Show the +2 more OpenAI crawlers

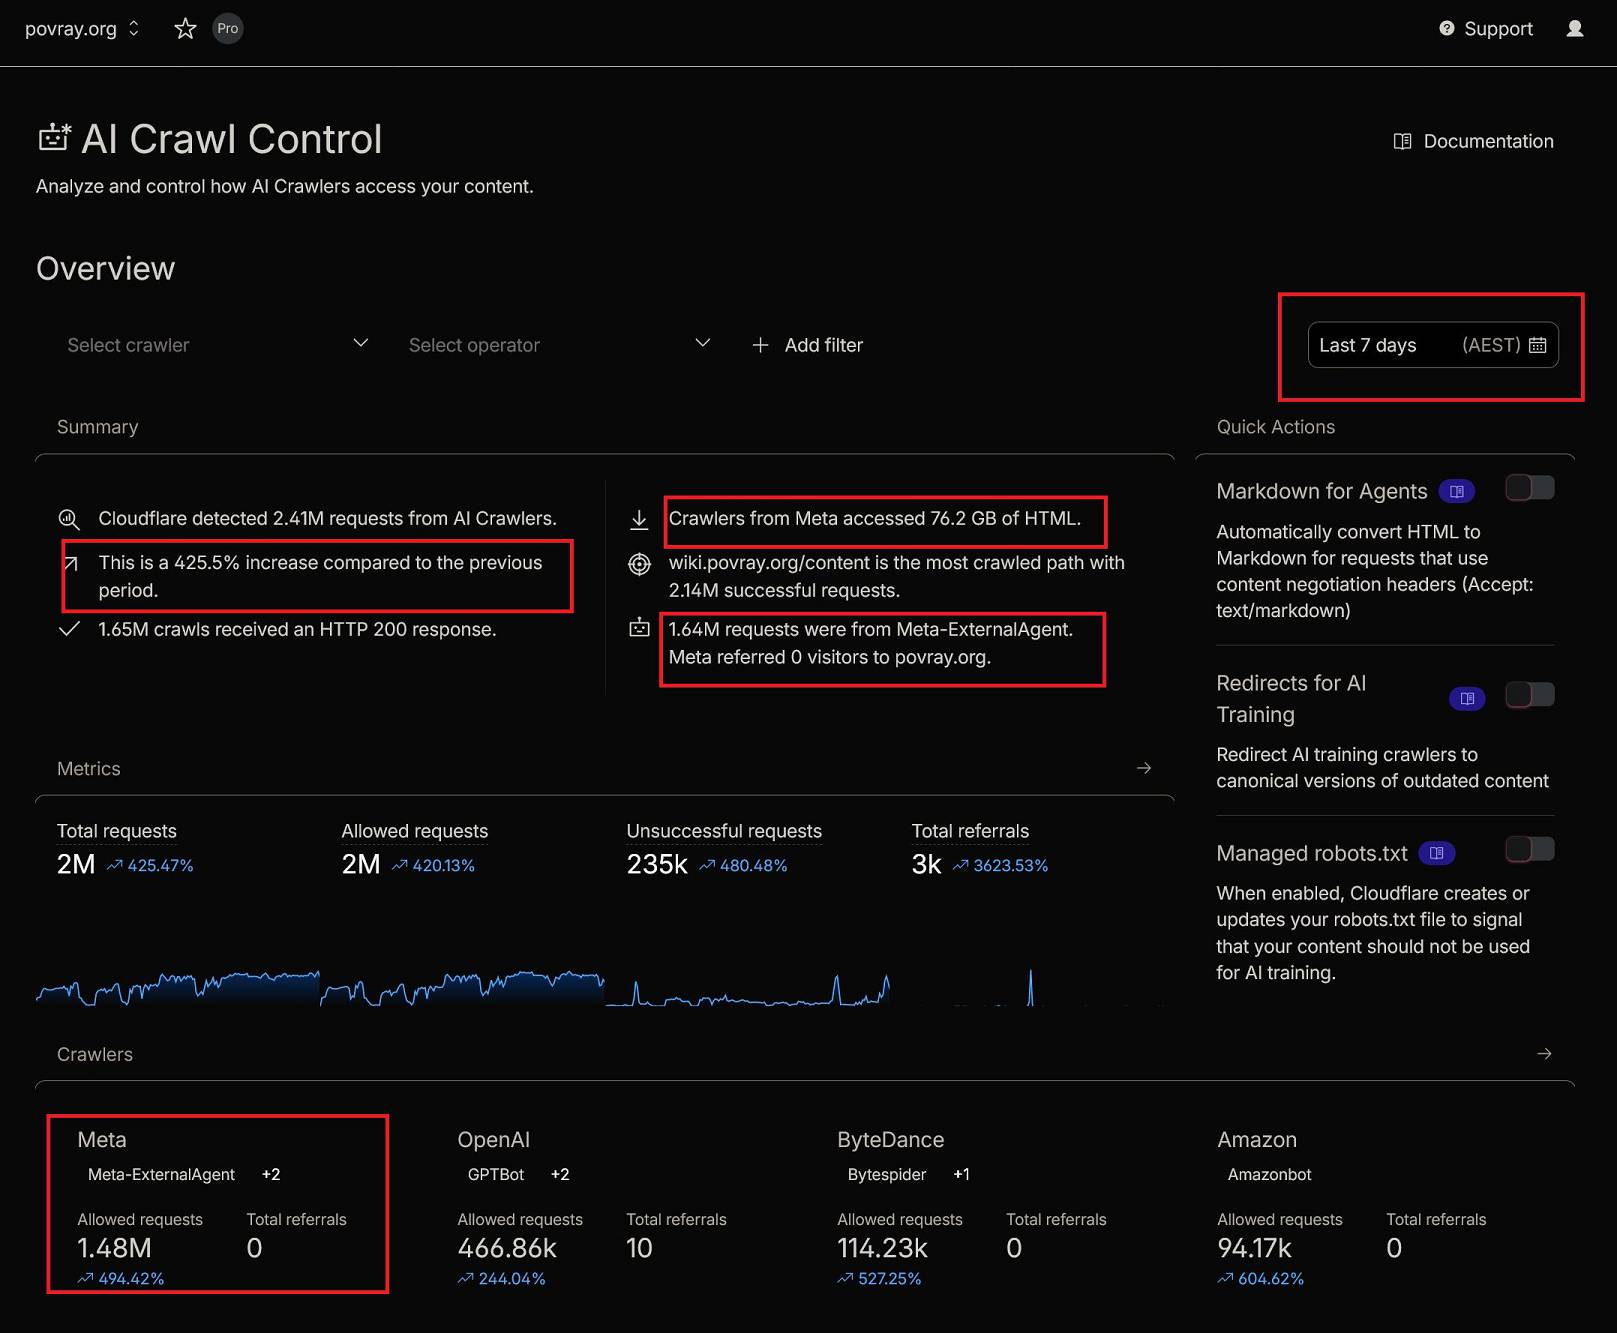coord(560,1175)
